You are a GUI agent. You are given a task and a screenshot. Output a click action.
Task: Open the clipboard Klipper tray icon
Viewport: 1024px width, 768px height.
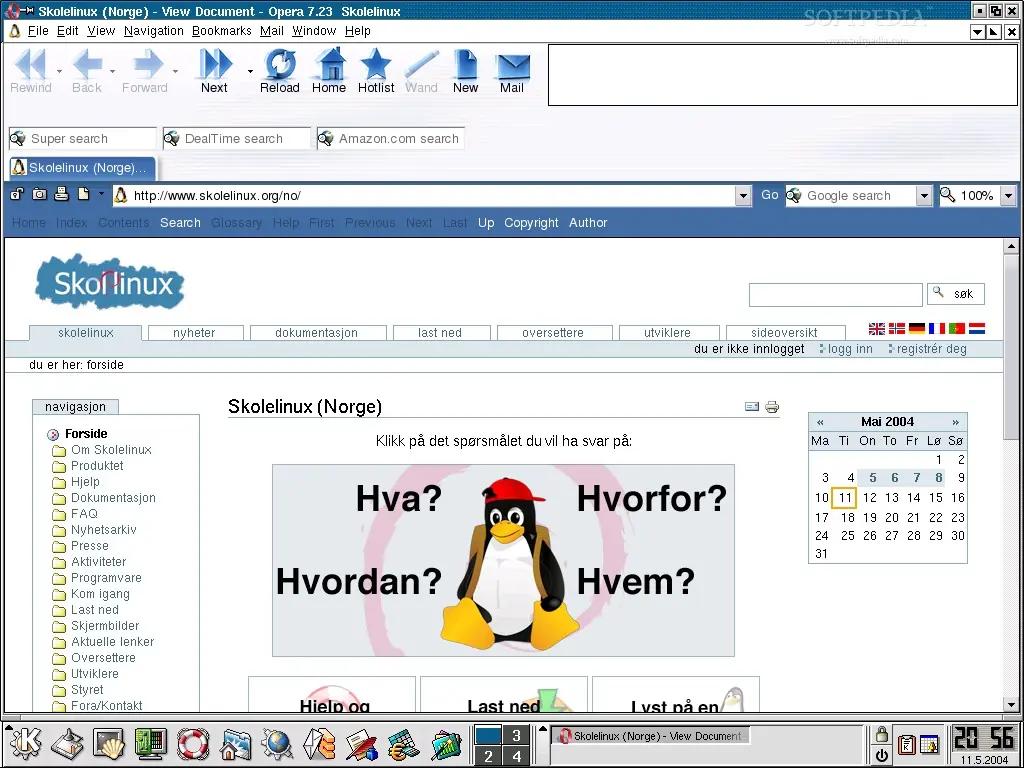coord(906,744)
